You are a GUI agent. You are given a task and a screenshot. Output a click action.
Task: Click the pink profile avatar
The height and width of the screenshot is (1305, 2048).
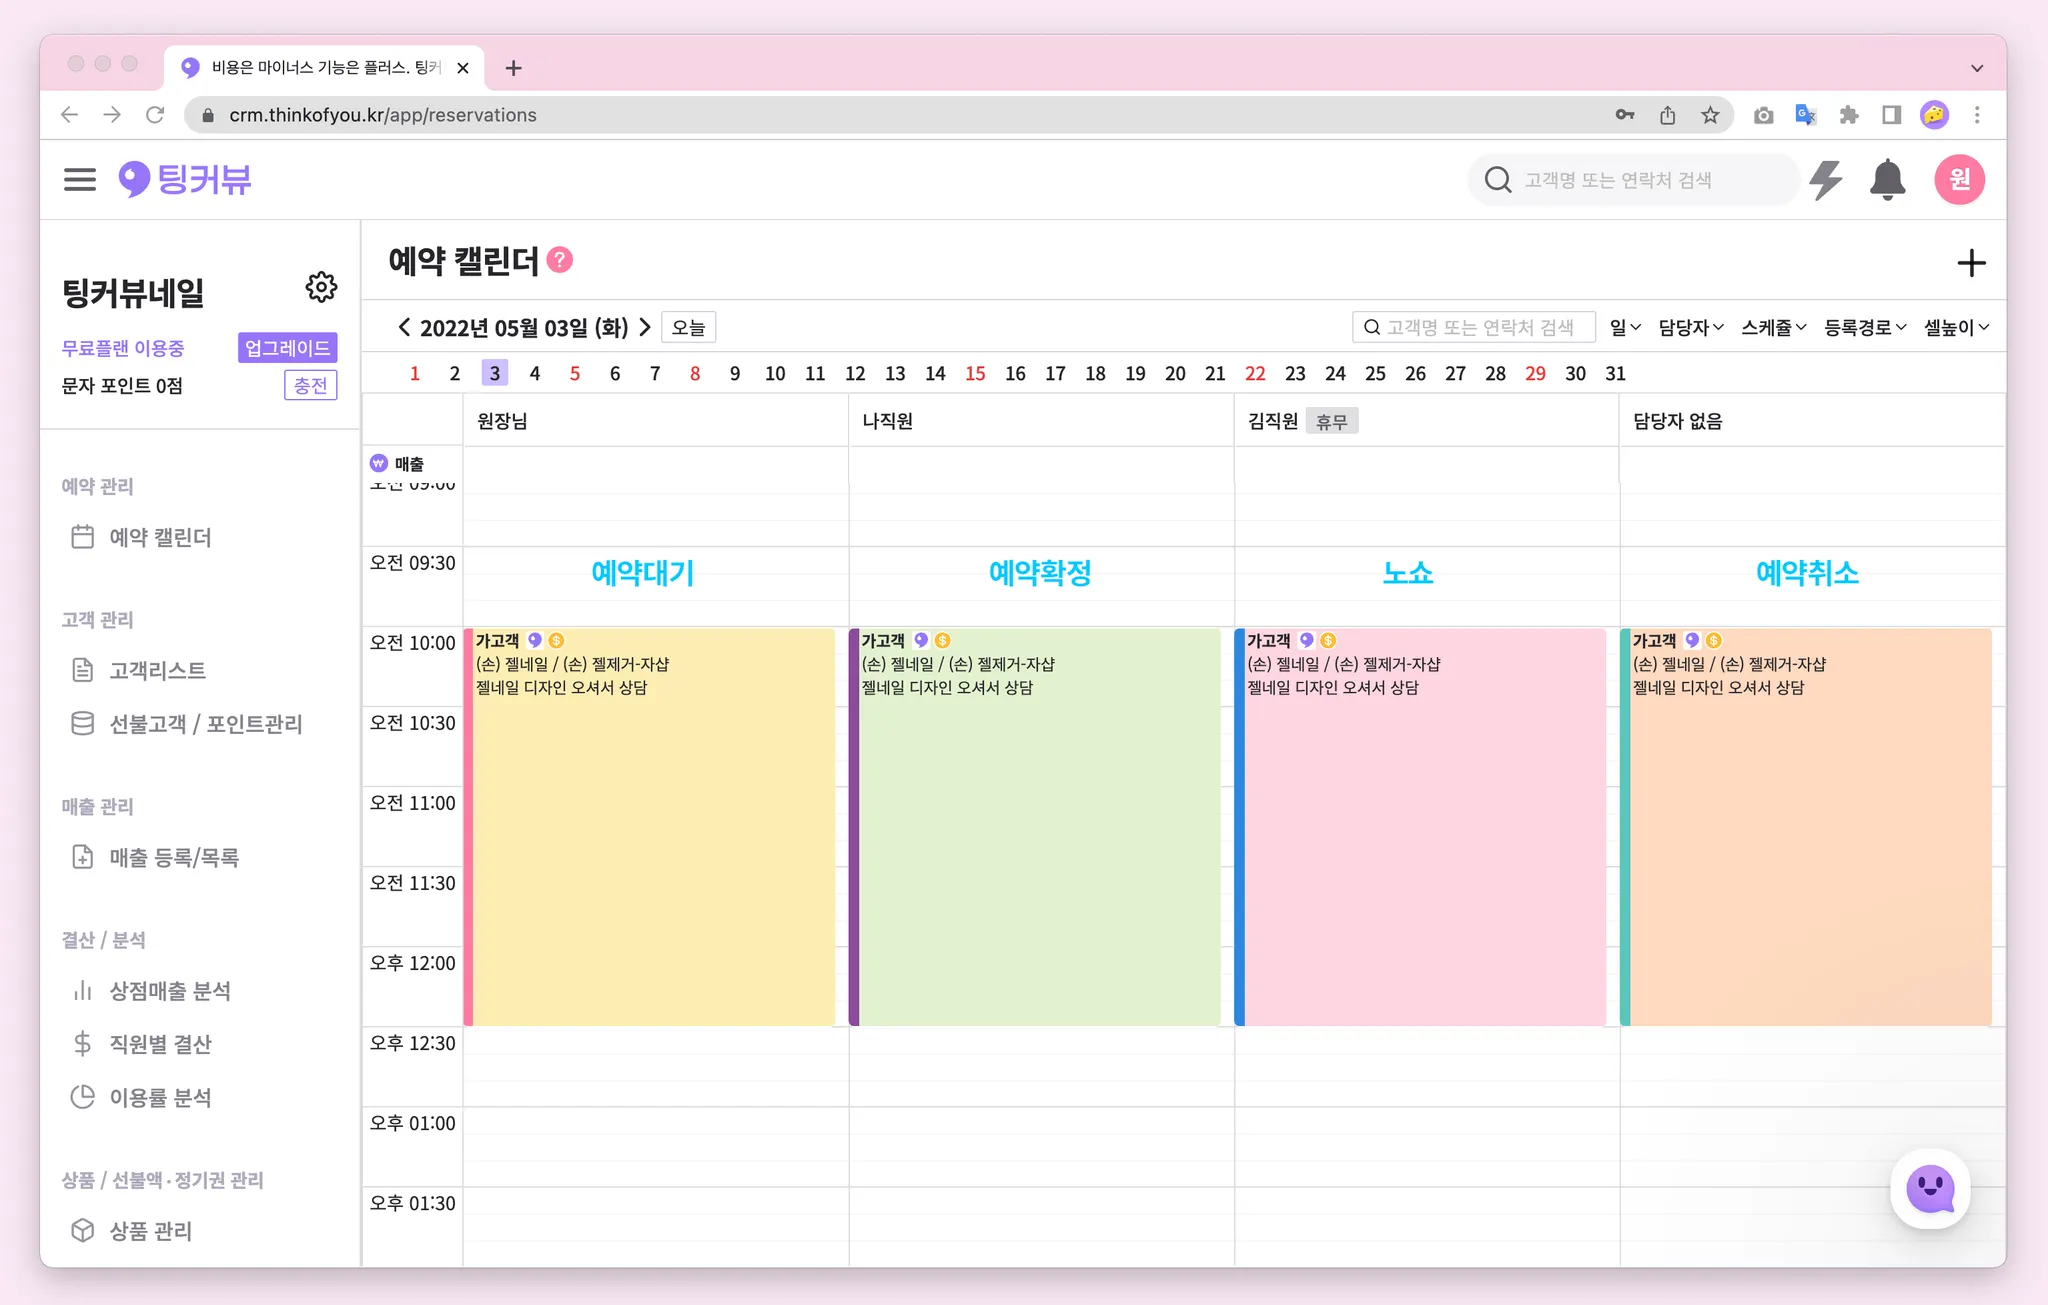click(1959, 180)
